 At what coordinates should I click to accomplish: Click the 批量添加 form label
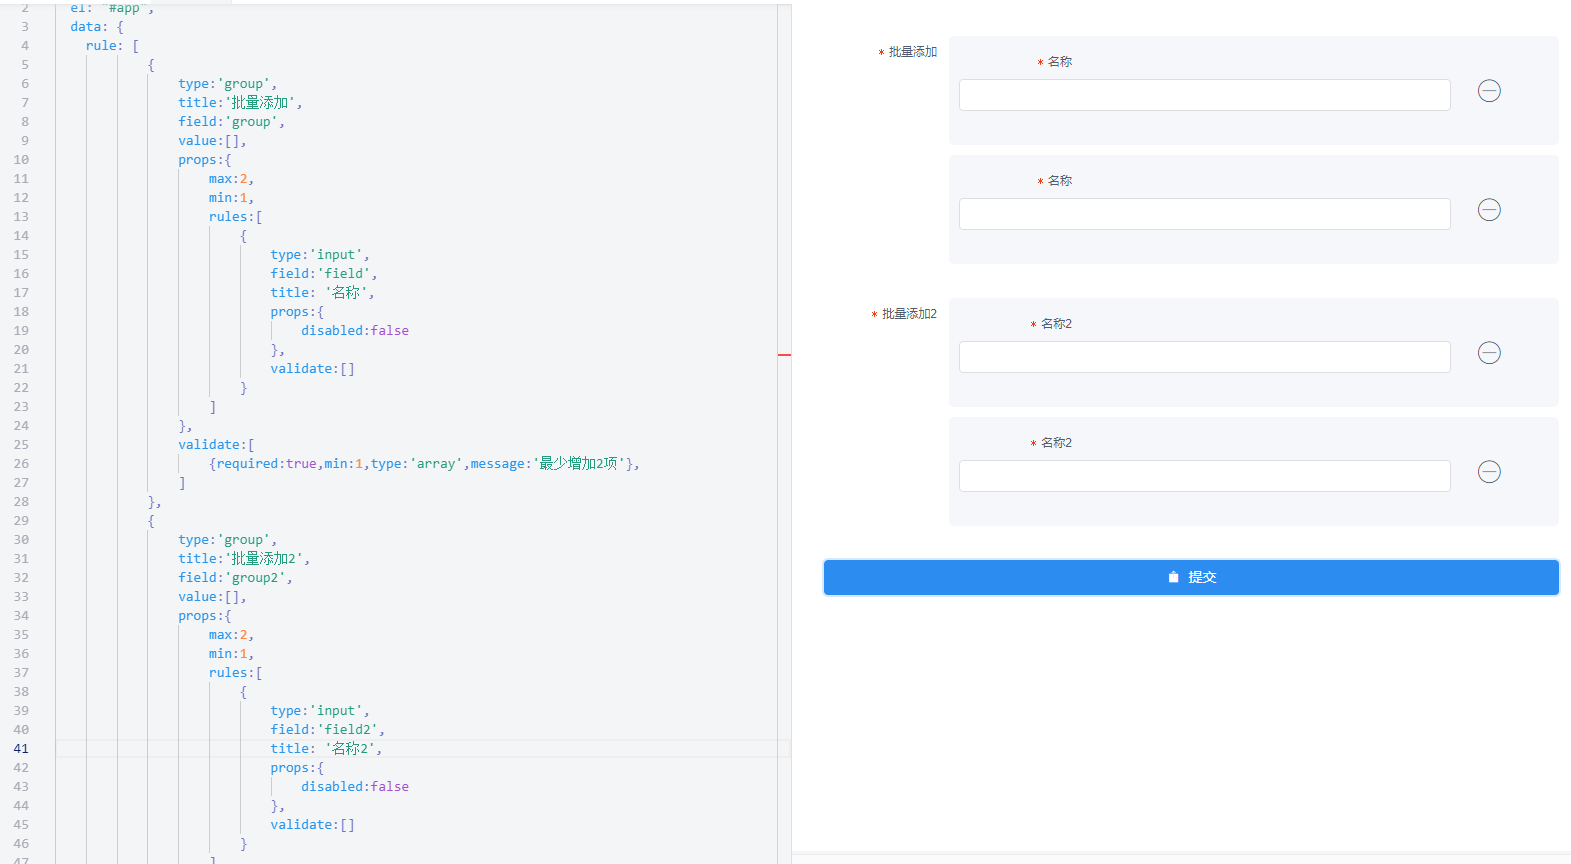pyautogui.click(x=912, y=52)
